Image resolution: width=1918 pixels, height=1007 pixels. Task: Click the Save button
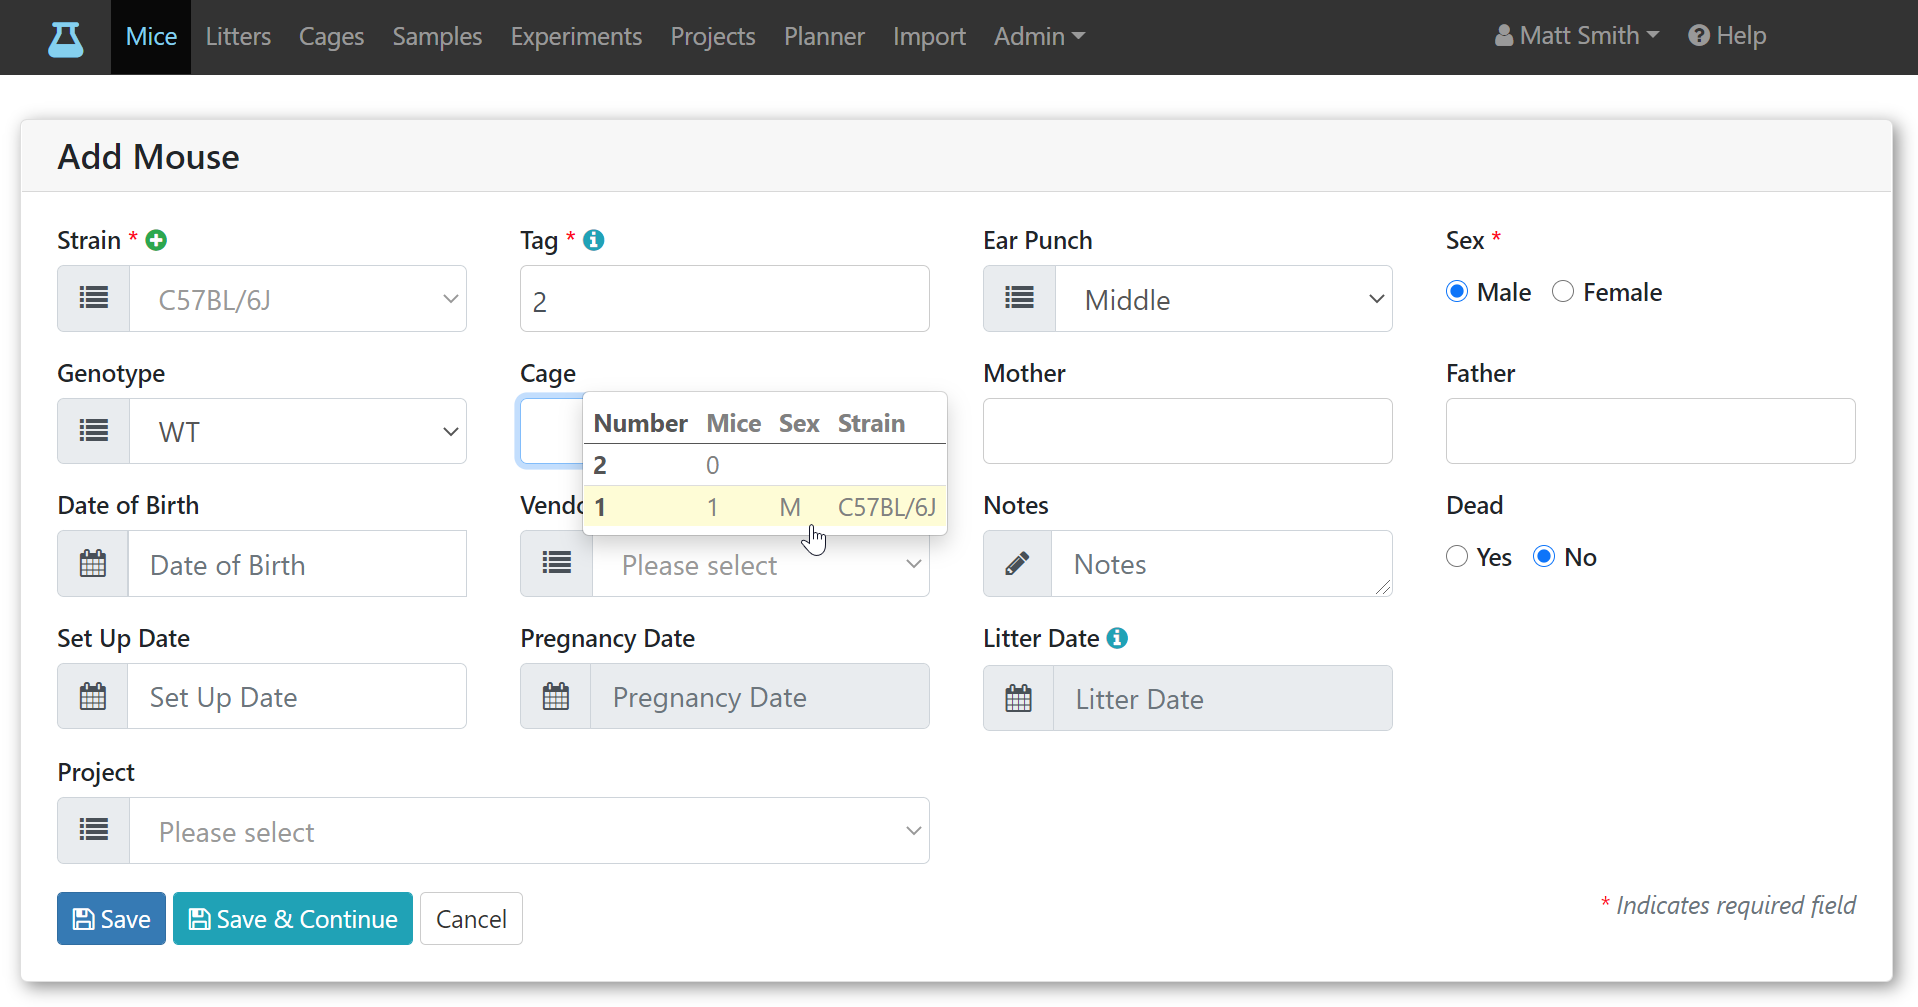[x=111, y=918]
